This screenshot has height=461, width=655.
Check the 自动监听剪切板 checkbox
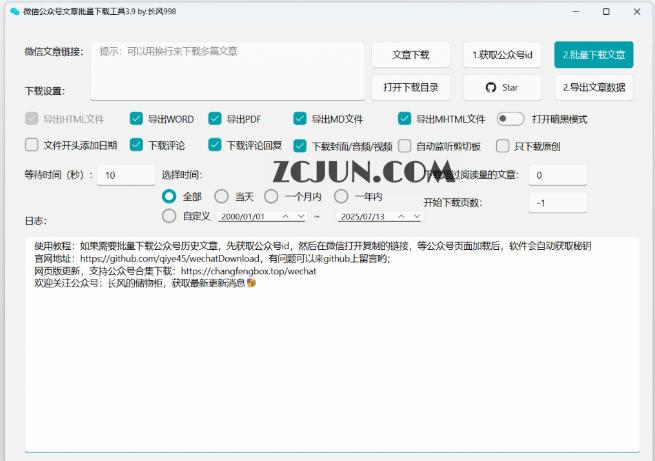tap(404, 146)
